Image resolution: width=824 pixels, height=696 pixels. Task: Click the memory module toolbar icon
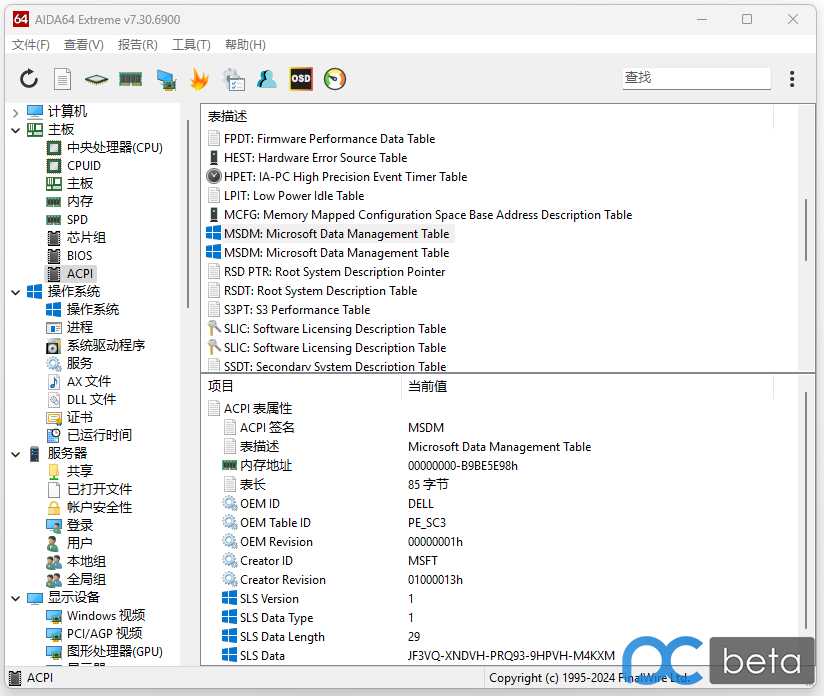130,79
